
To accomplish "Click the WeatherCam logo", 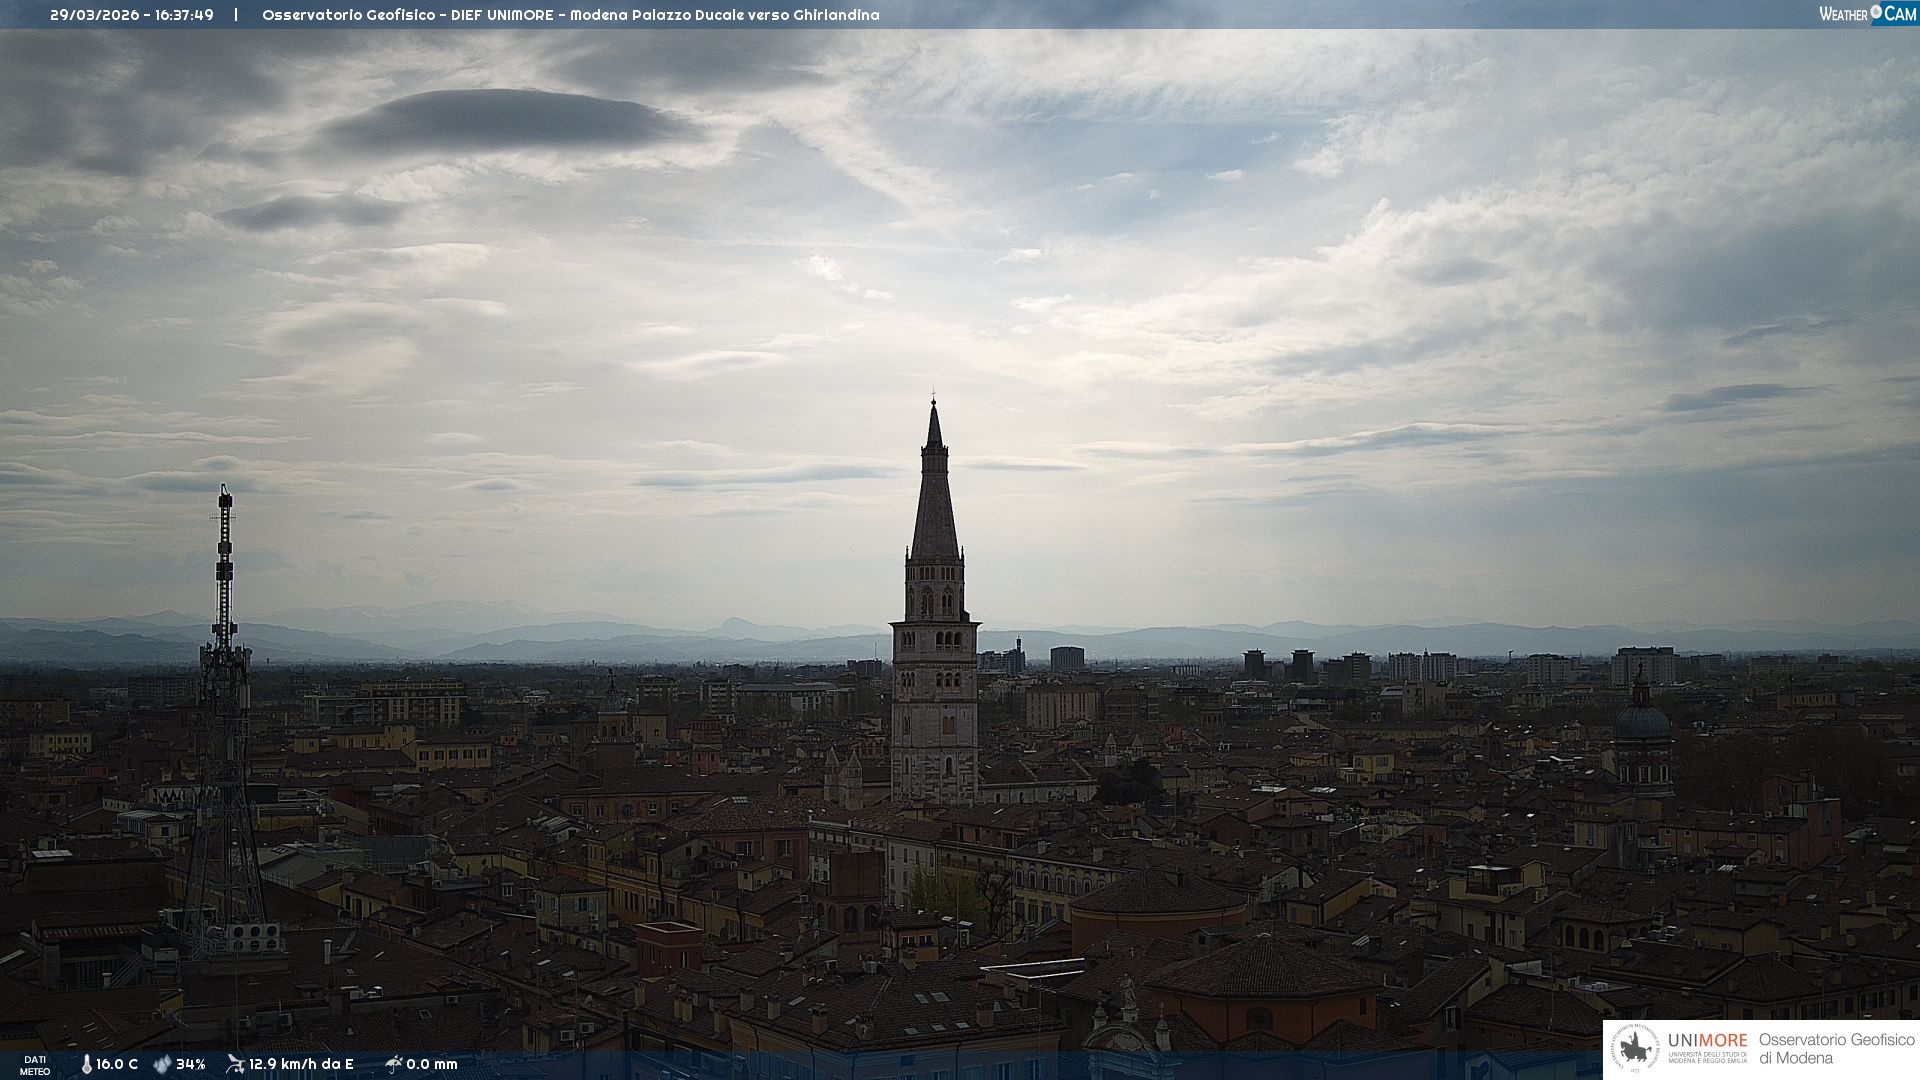I will pyautogui.click(x=1867, y=14).
